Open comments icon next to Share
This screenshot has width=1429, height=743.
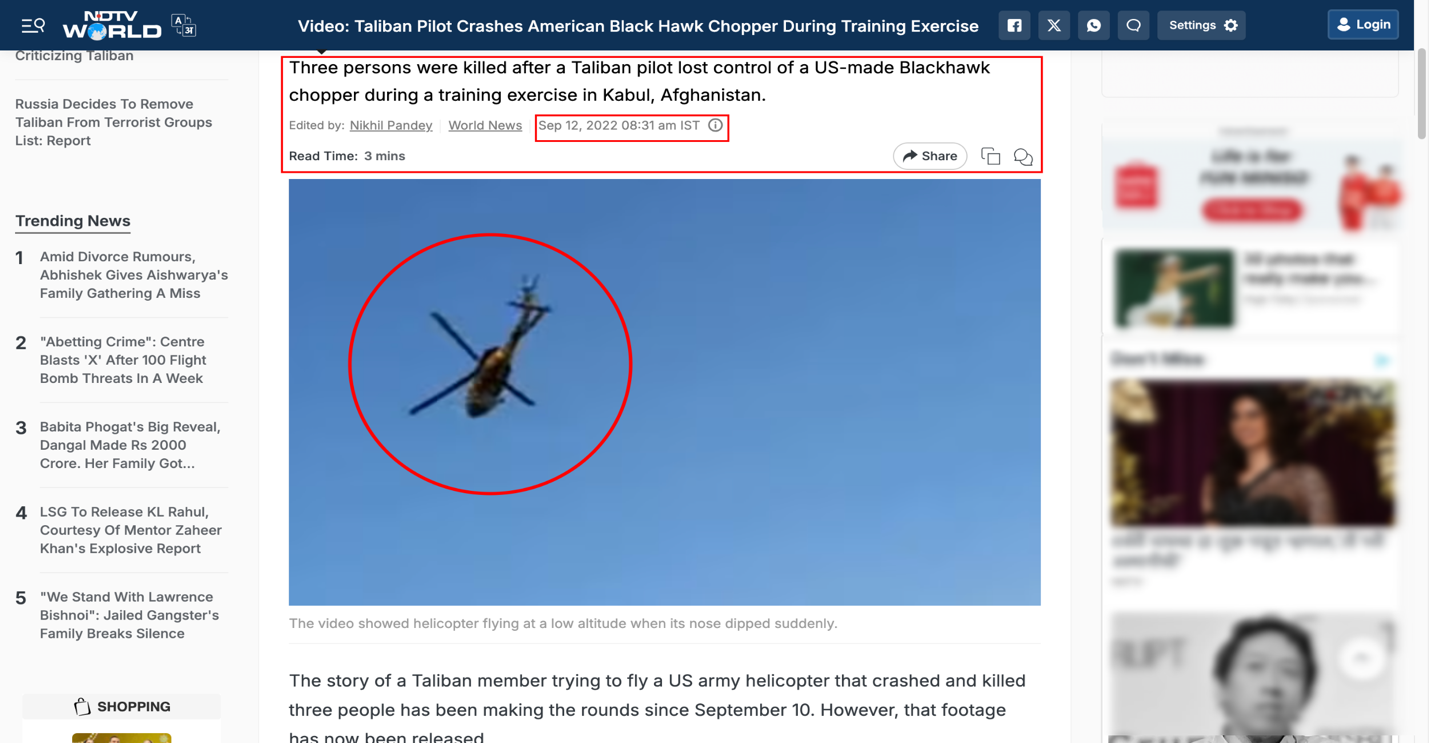click(x=1023, y=157)
